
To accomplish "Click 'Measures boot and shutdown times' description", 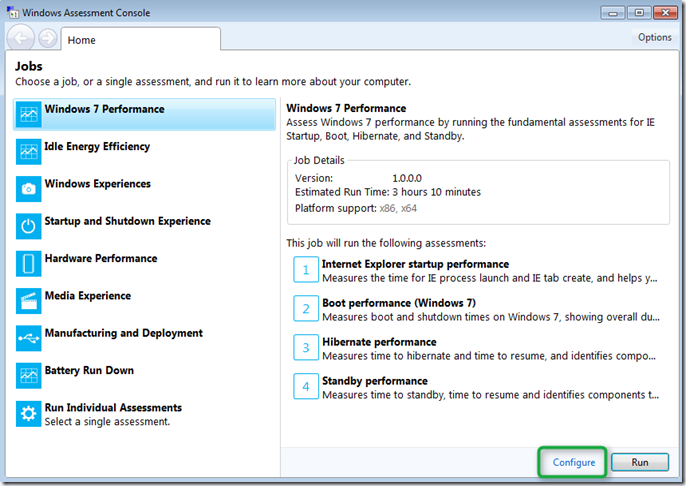I will (491, 317).
